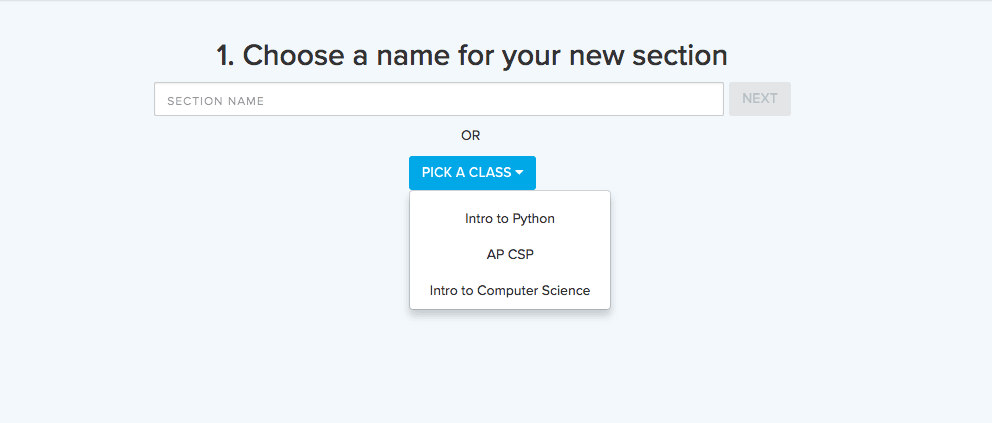Click the Intro to Python menu item

pos(509,218)
